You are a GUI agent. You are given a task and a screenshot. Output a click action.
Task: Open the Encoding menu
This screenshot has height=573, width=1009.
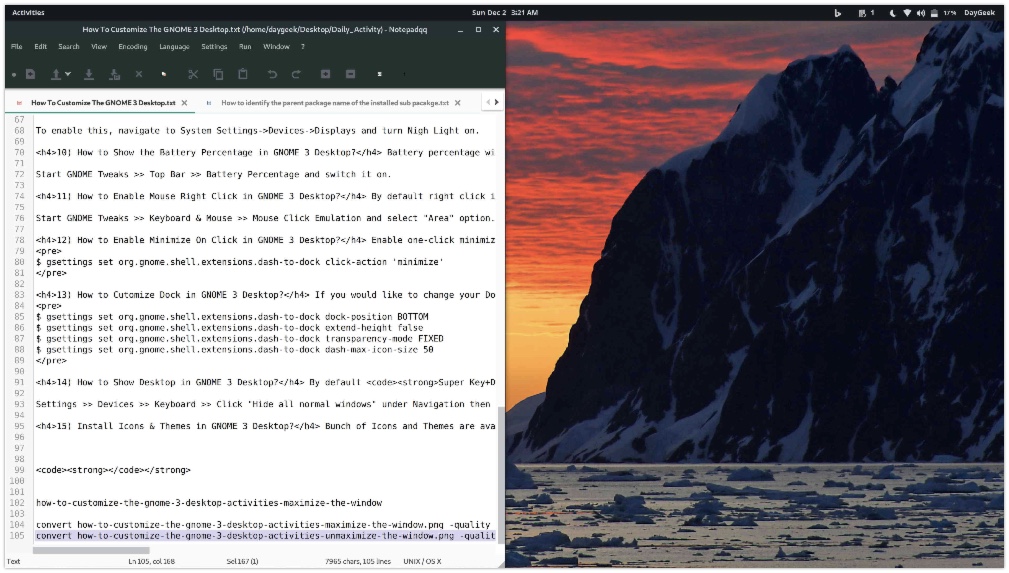(133, 47)
